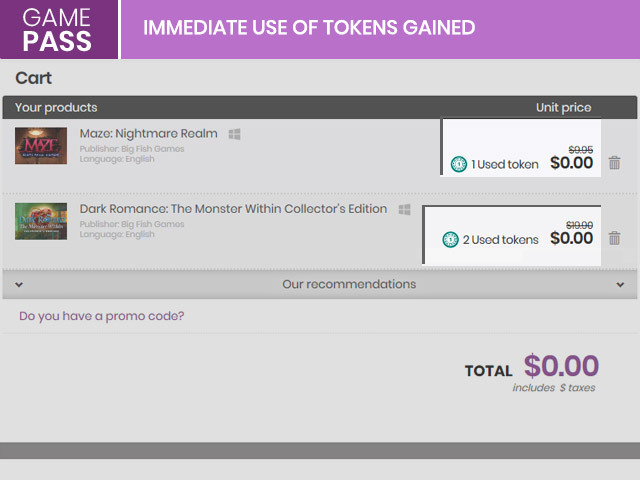This screenshot has width=640, height=480.
Task: Click the Dark Romance cover thumbnail
Action: (x=41, y=221)
